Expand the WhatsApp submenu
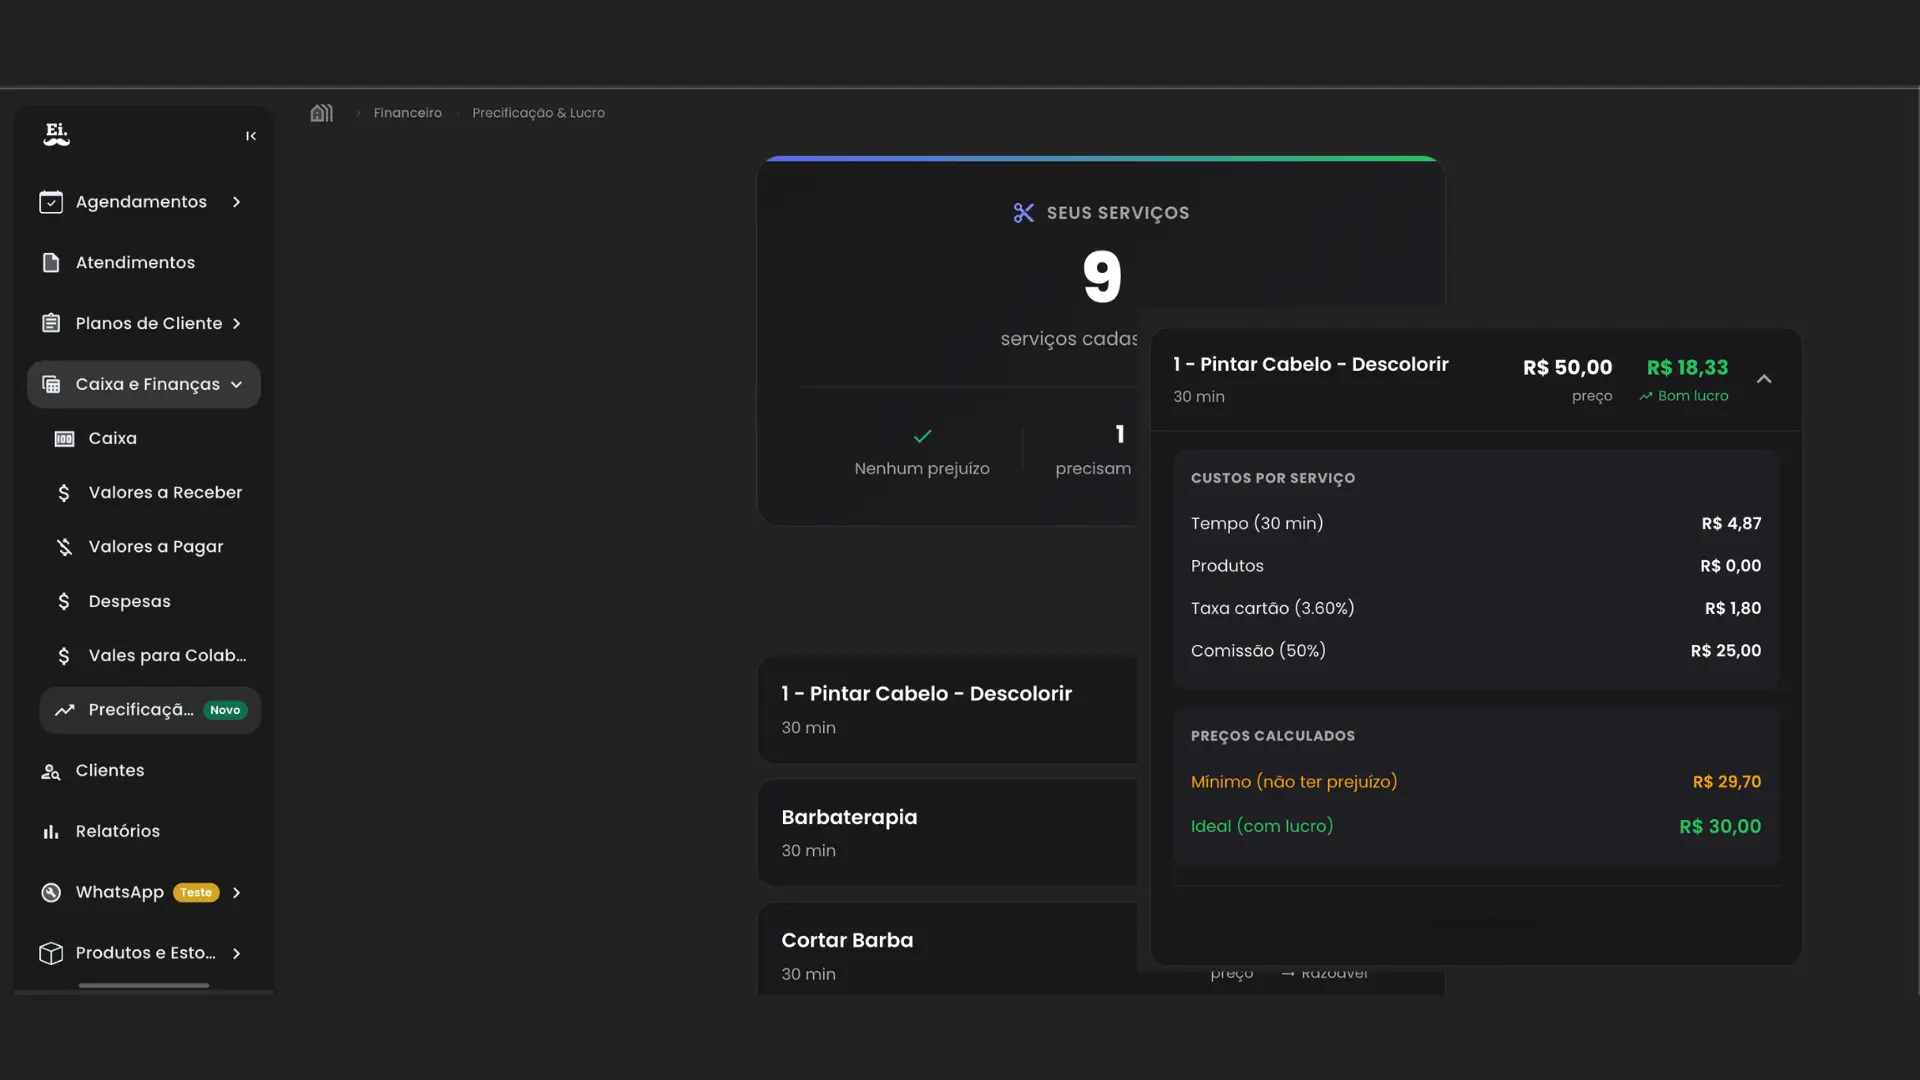 coord(236,893)
